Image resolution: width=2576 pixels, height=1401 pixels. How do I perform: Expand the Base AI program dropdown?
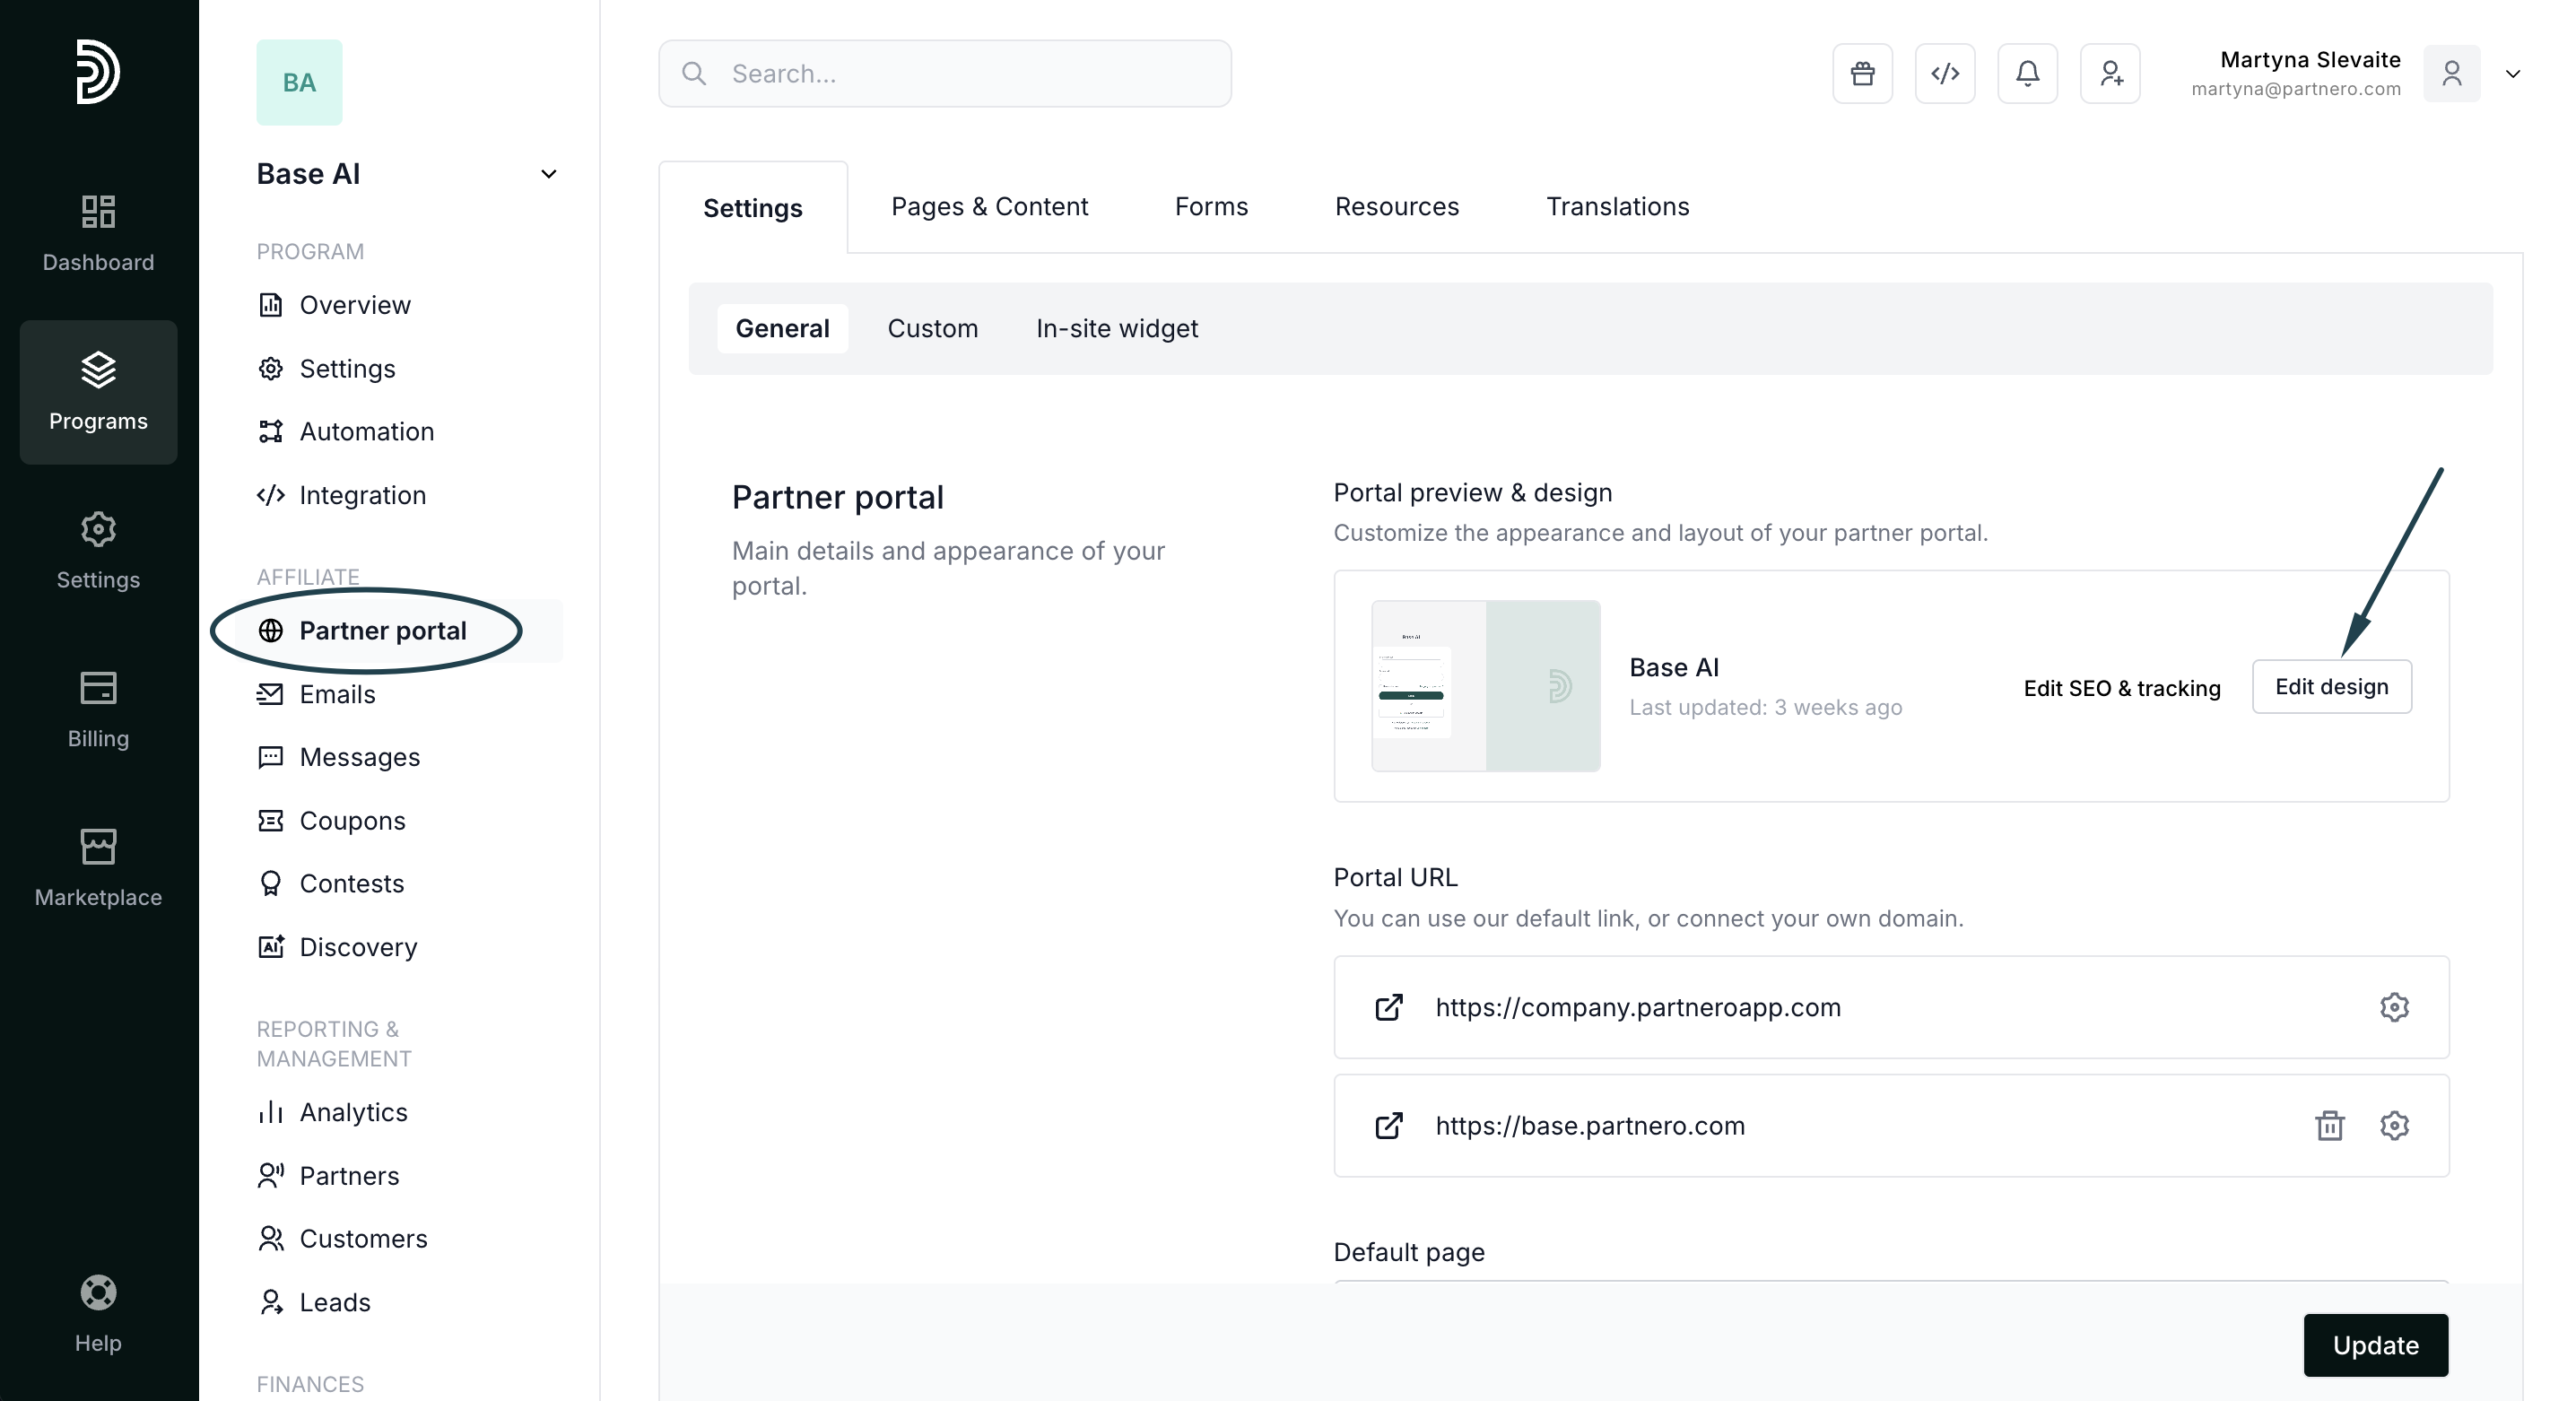pyautogui.click(x=548, y=174)
